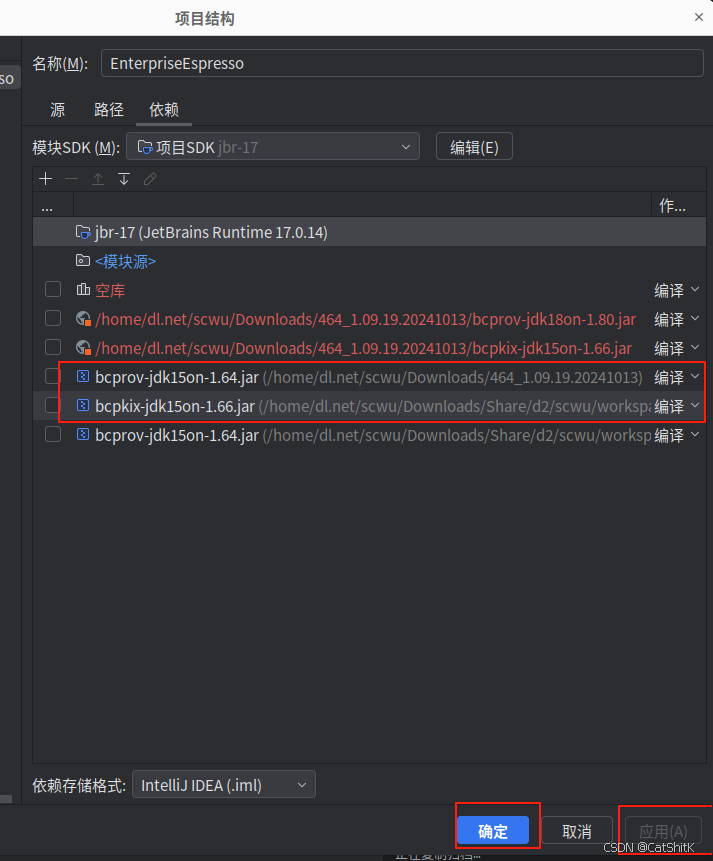Select bcprov-jdk18on-1.80.jar path text
Viewport: 713px width, 861px height.
365,319
